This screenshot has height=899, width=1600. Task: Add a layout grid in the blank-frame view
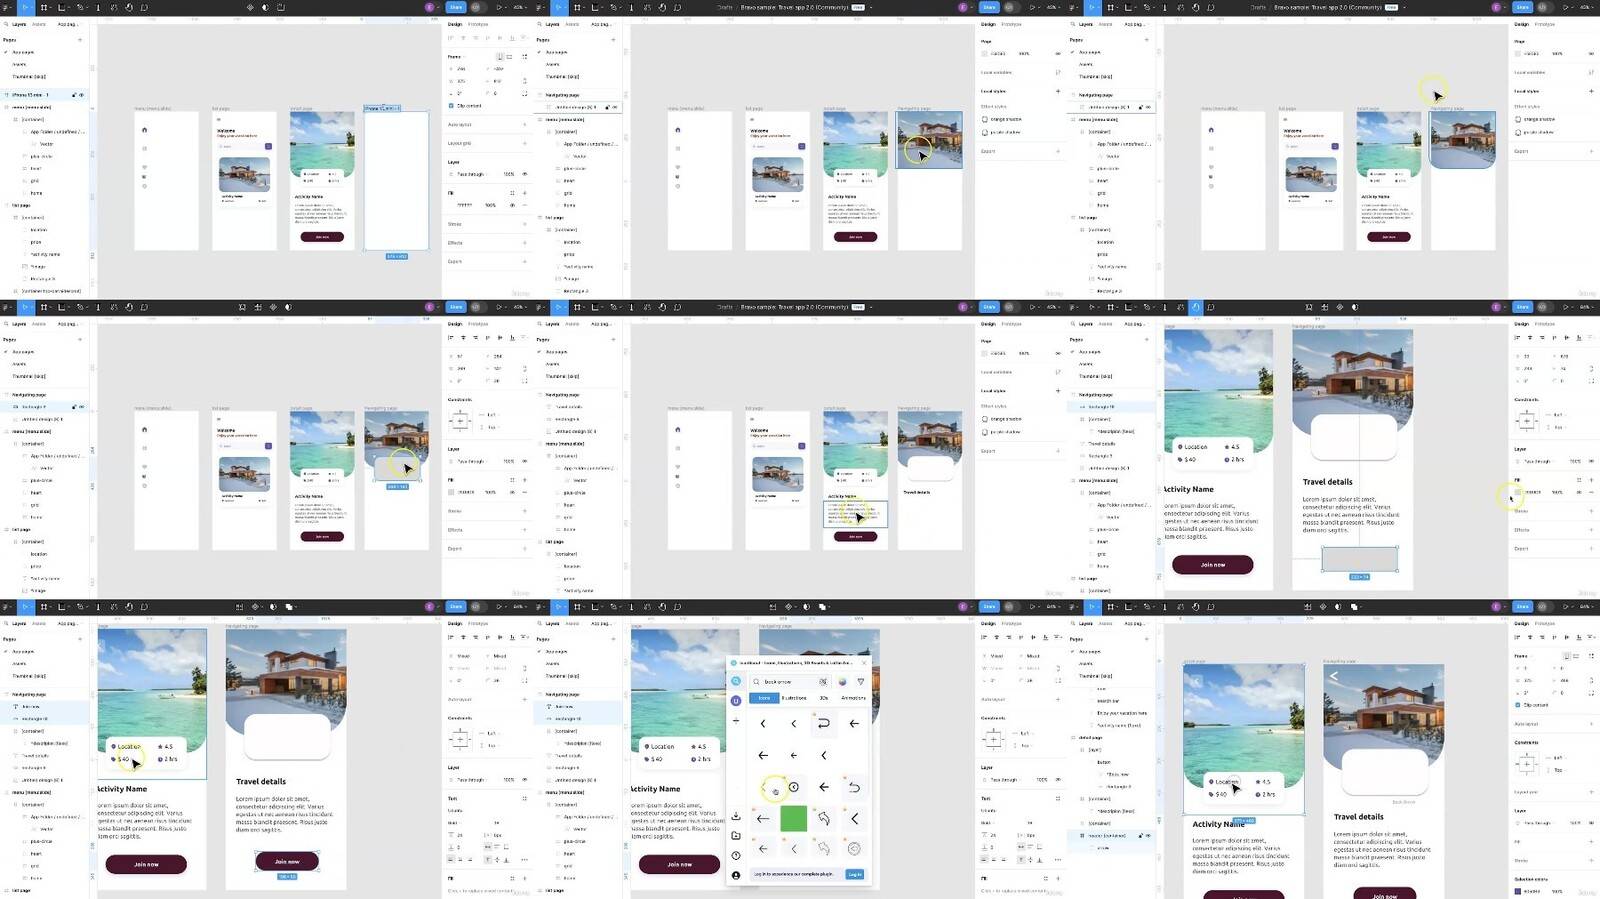(x=524, y=143)
